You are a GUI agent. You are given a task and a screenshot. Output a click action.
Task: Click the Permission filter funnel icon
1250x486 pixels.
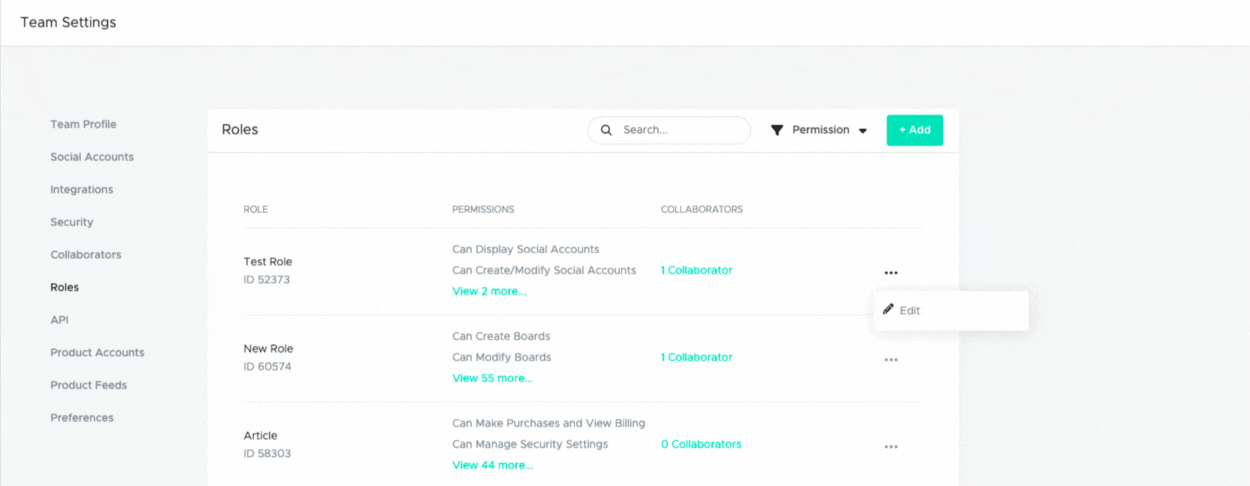[777, 130]
